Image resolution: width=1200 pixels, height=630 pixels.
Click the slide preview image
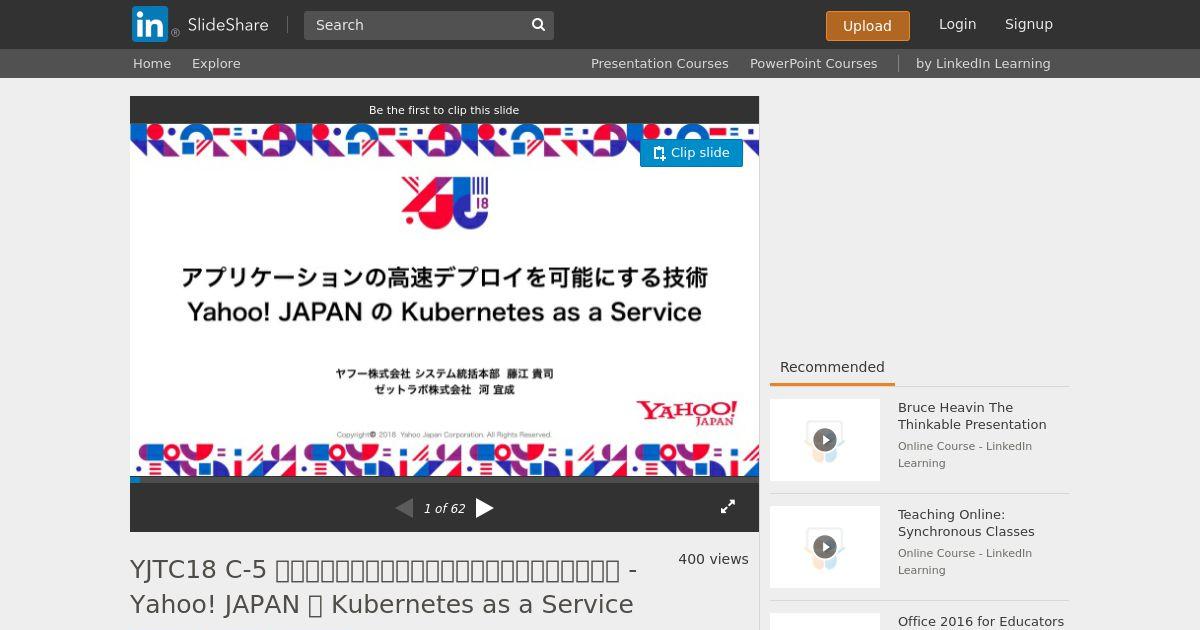(444, 300)
